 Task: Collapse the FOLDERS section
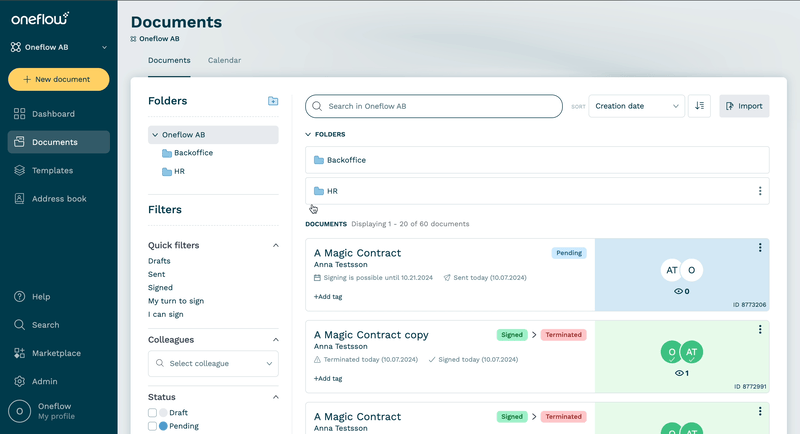308,135
